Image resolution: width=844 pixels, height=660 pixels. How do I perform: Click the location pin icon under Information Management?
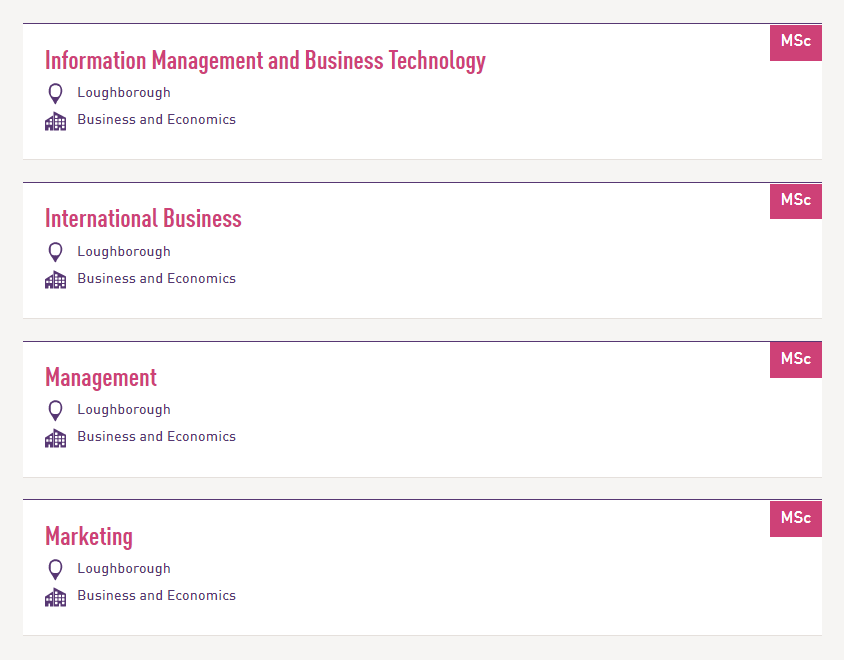(55, 93)
